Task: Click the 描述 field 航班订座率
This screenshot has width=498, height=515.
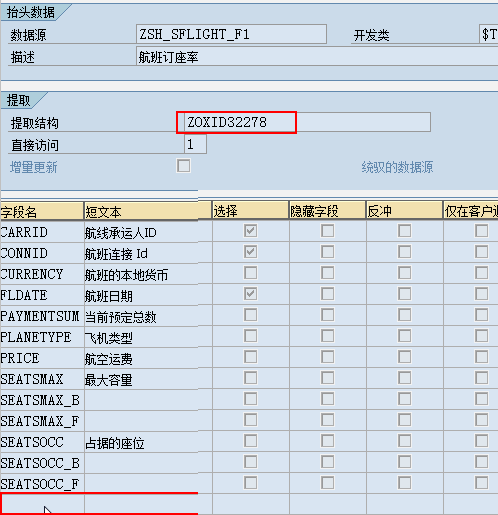Action: click(317, 56)
